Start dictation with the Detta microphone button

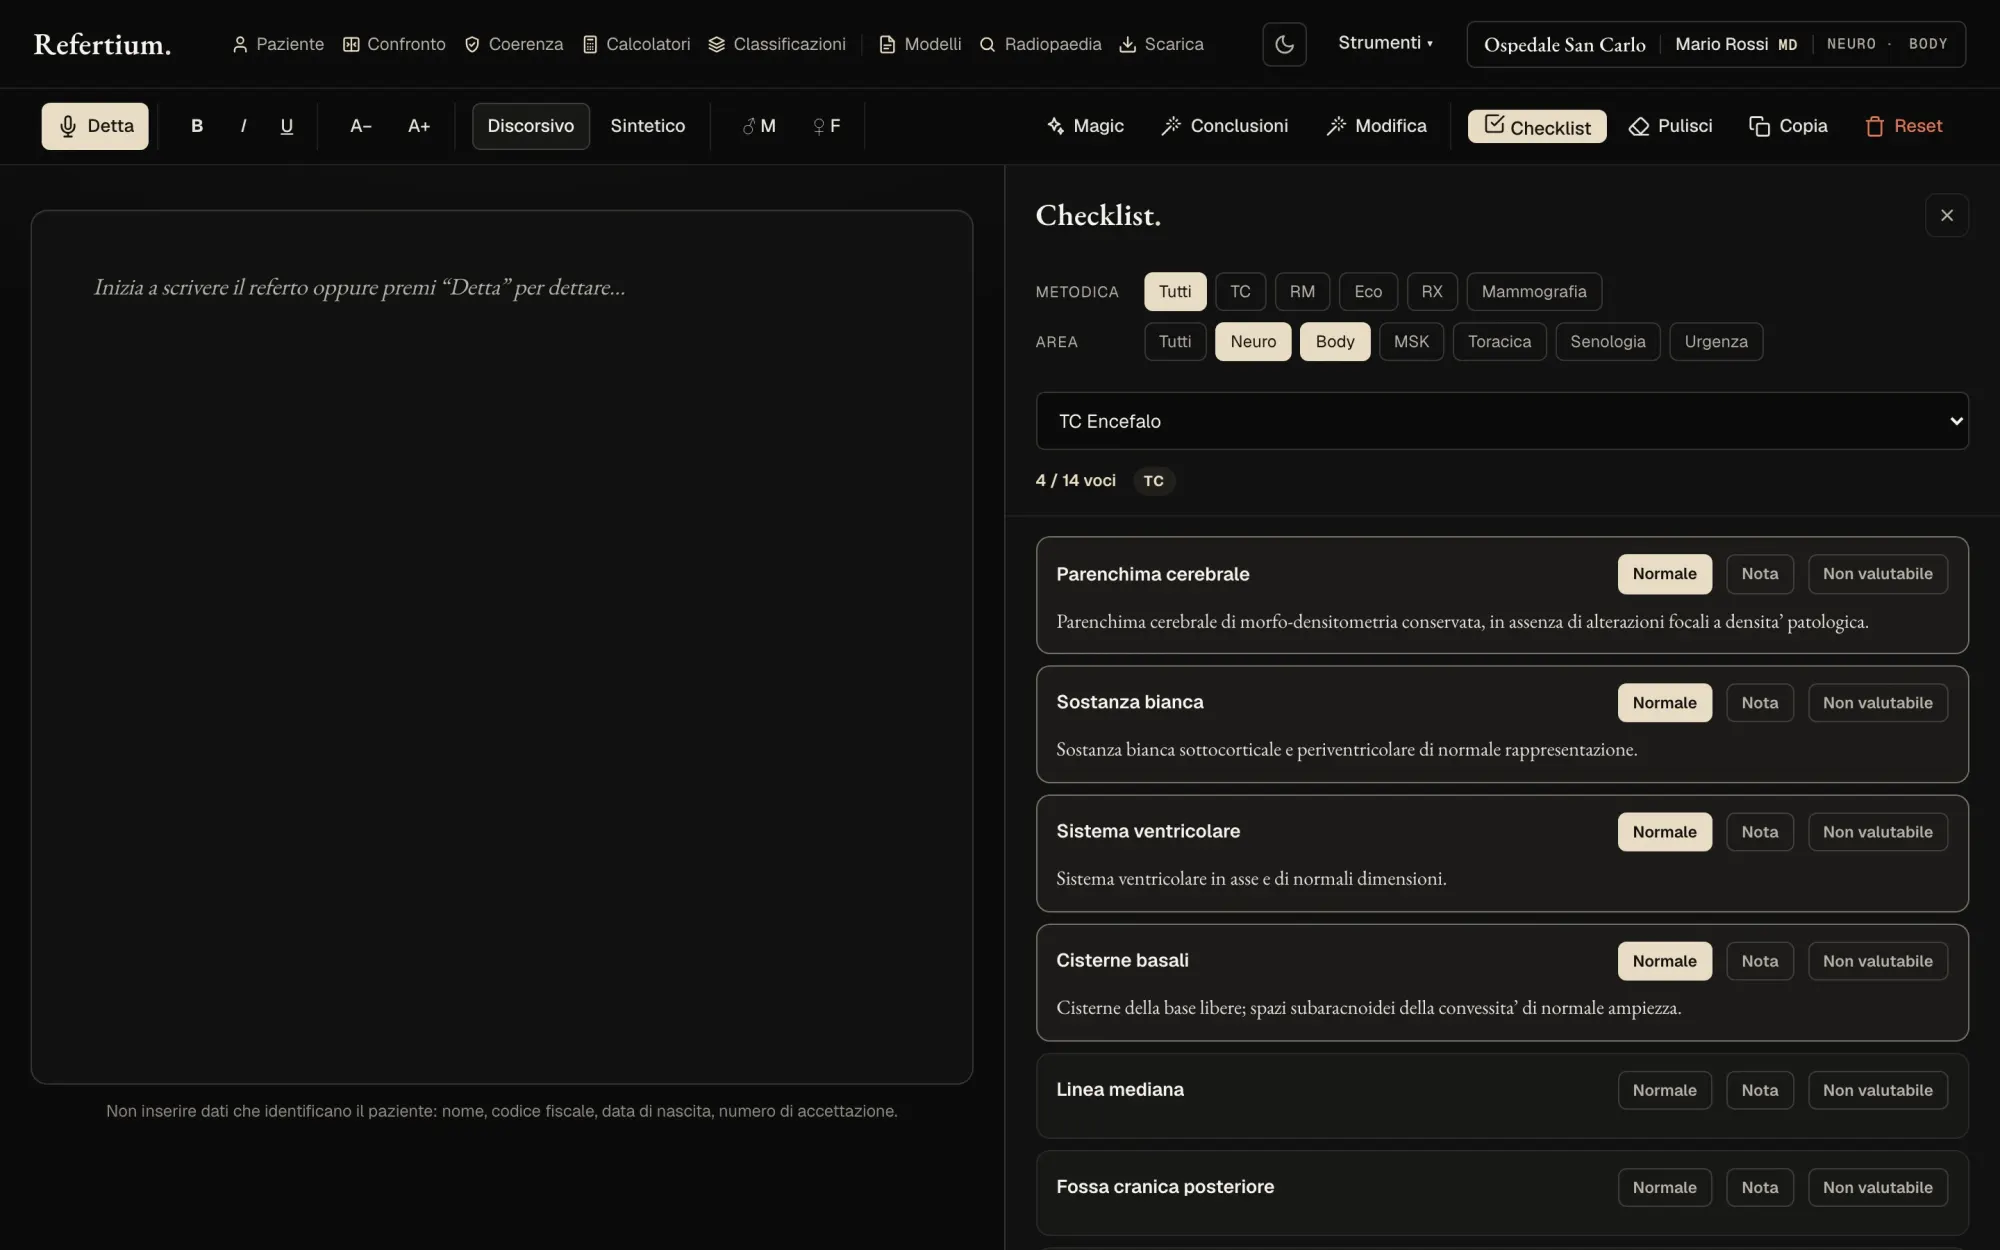tap(95, 126)
